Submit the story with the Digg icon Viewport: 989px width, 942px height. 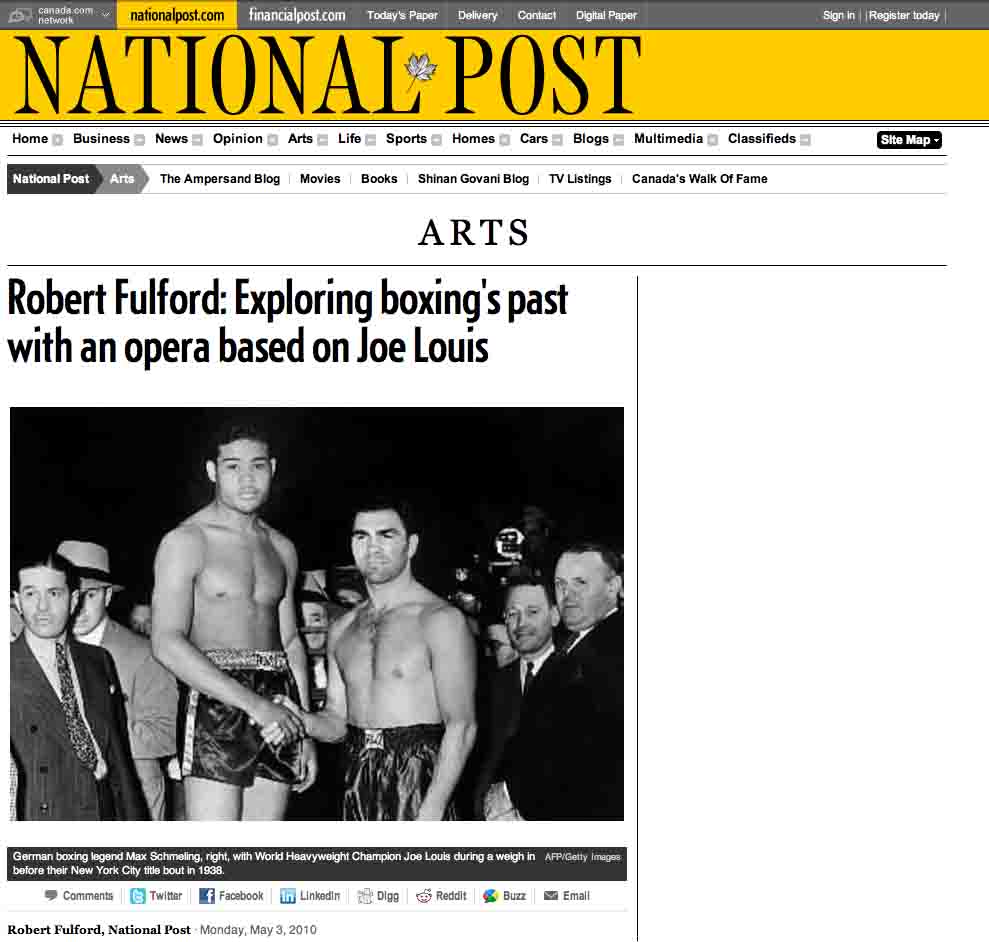pos(365,896)
